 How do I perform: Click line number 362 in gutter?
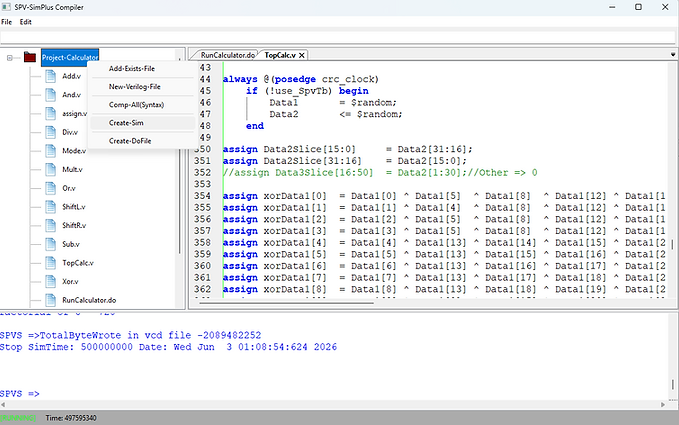(202, 289)
